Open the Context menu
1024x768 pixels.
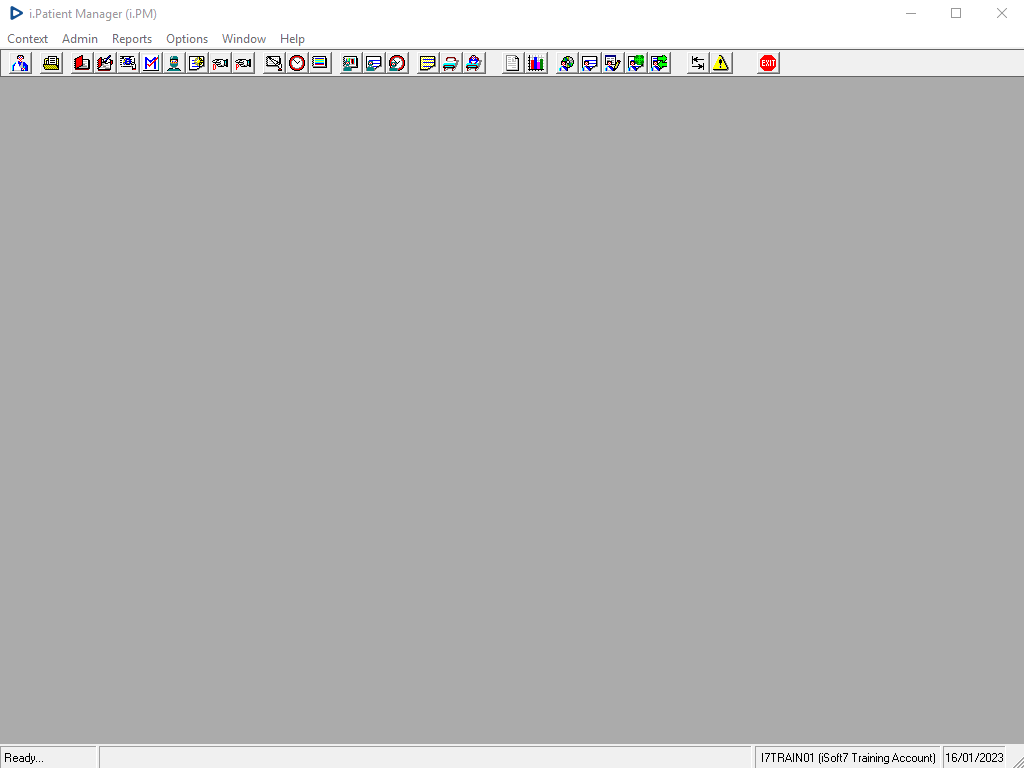tap(27, 39)
